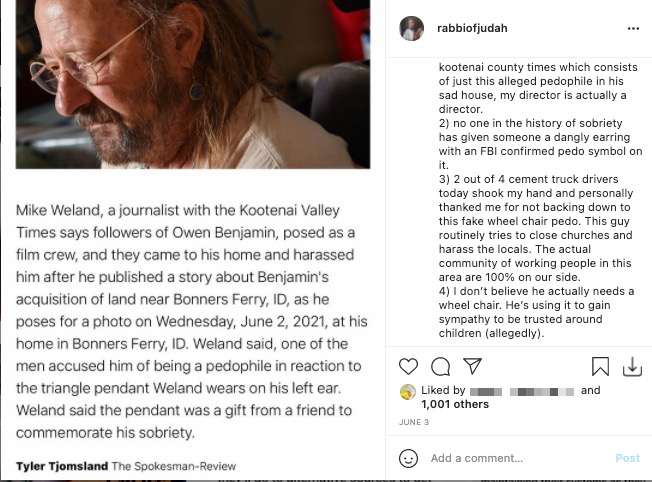Open the rabbiofjudah profile picture
The image size is (652, 482).
[x=411, y=29]
